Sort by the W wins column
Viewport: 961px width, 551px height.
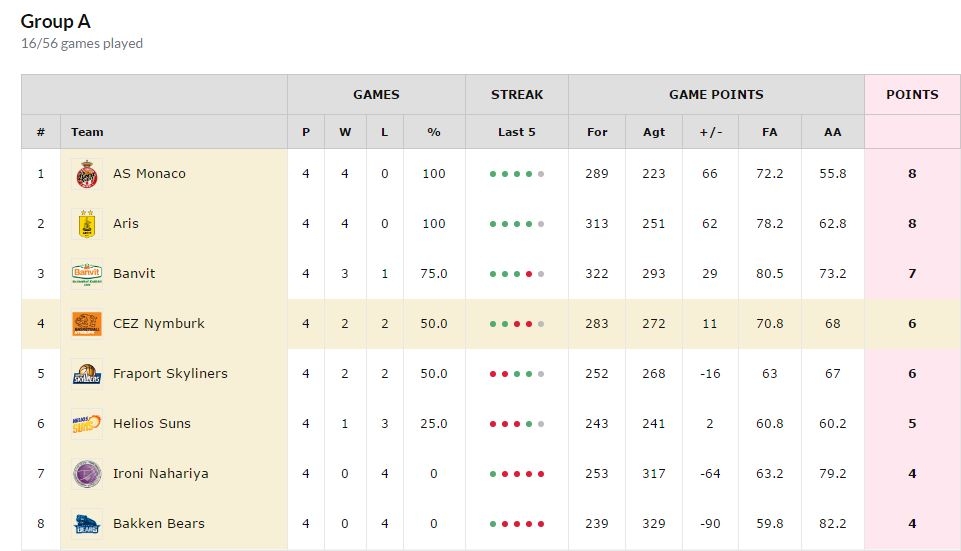click(345, 132)
